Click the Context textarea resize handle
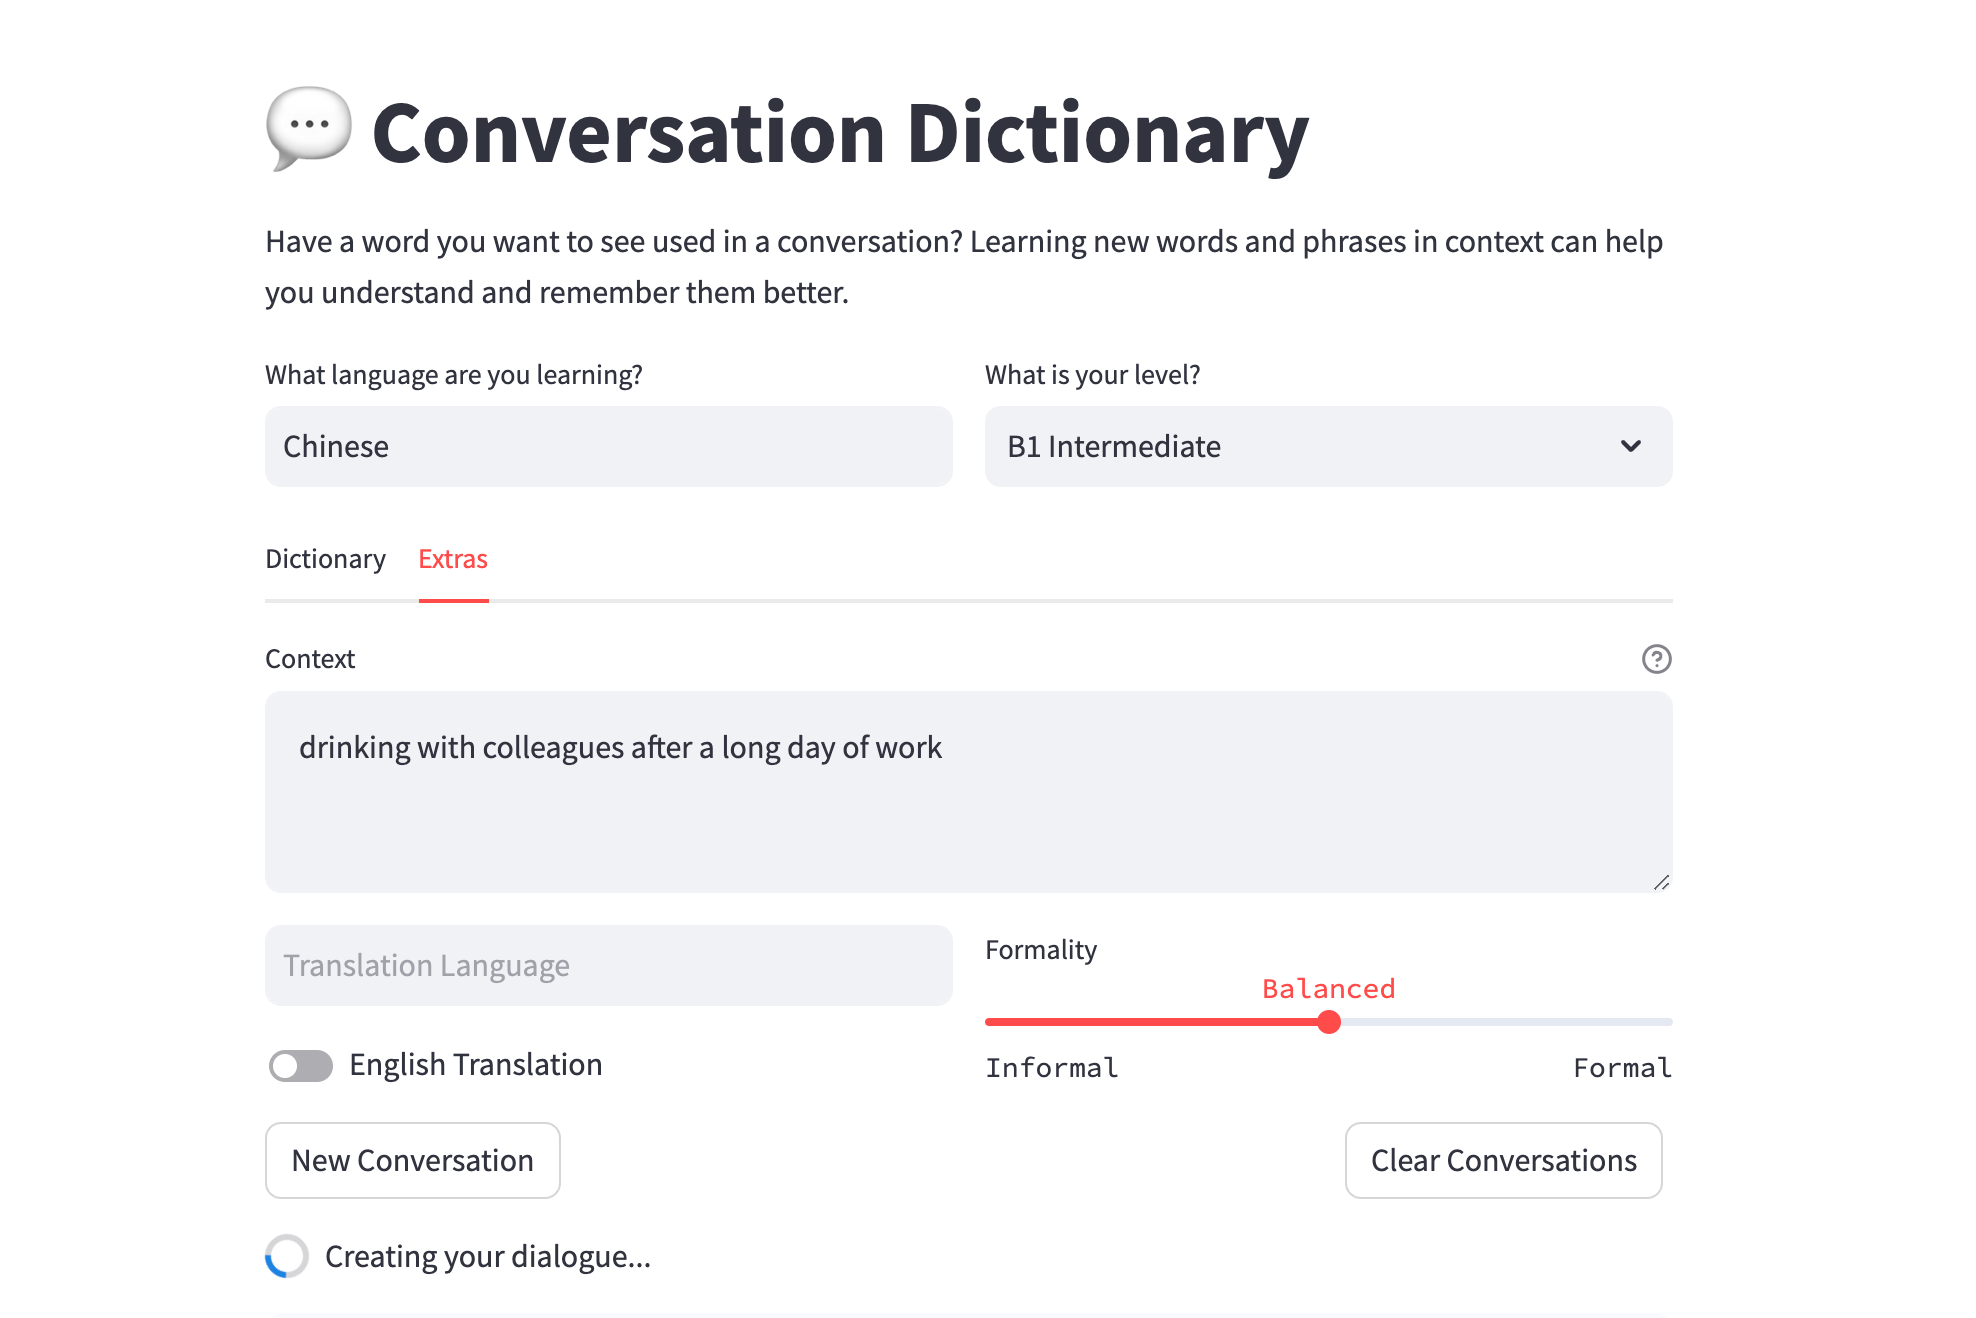Viewport: 1976px width, 1318px height. coord(1661,882)
